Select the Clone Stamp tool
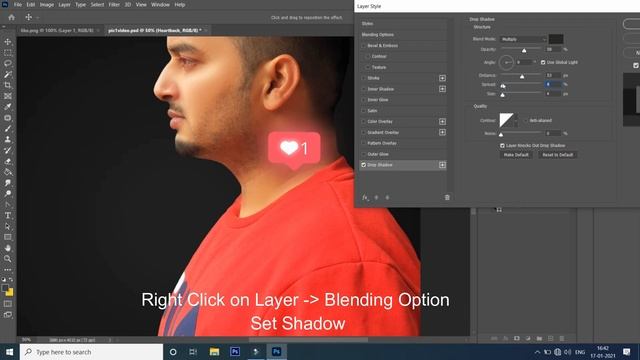 point(8,139)
